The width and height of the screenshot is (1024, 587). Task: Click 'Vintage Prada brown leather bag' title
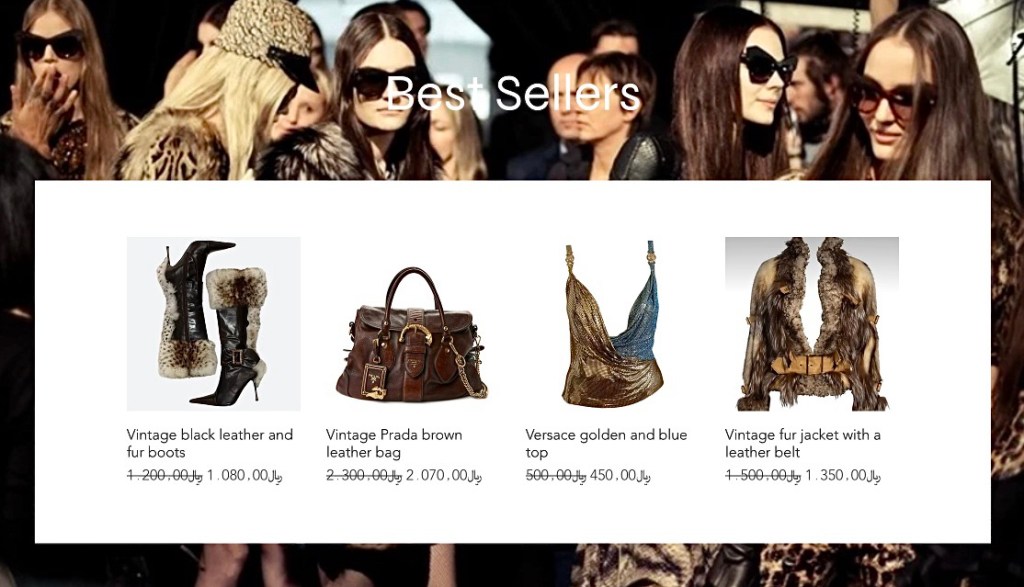(x=394, y=443)
